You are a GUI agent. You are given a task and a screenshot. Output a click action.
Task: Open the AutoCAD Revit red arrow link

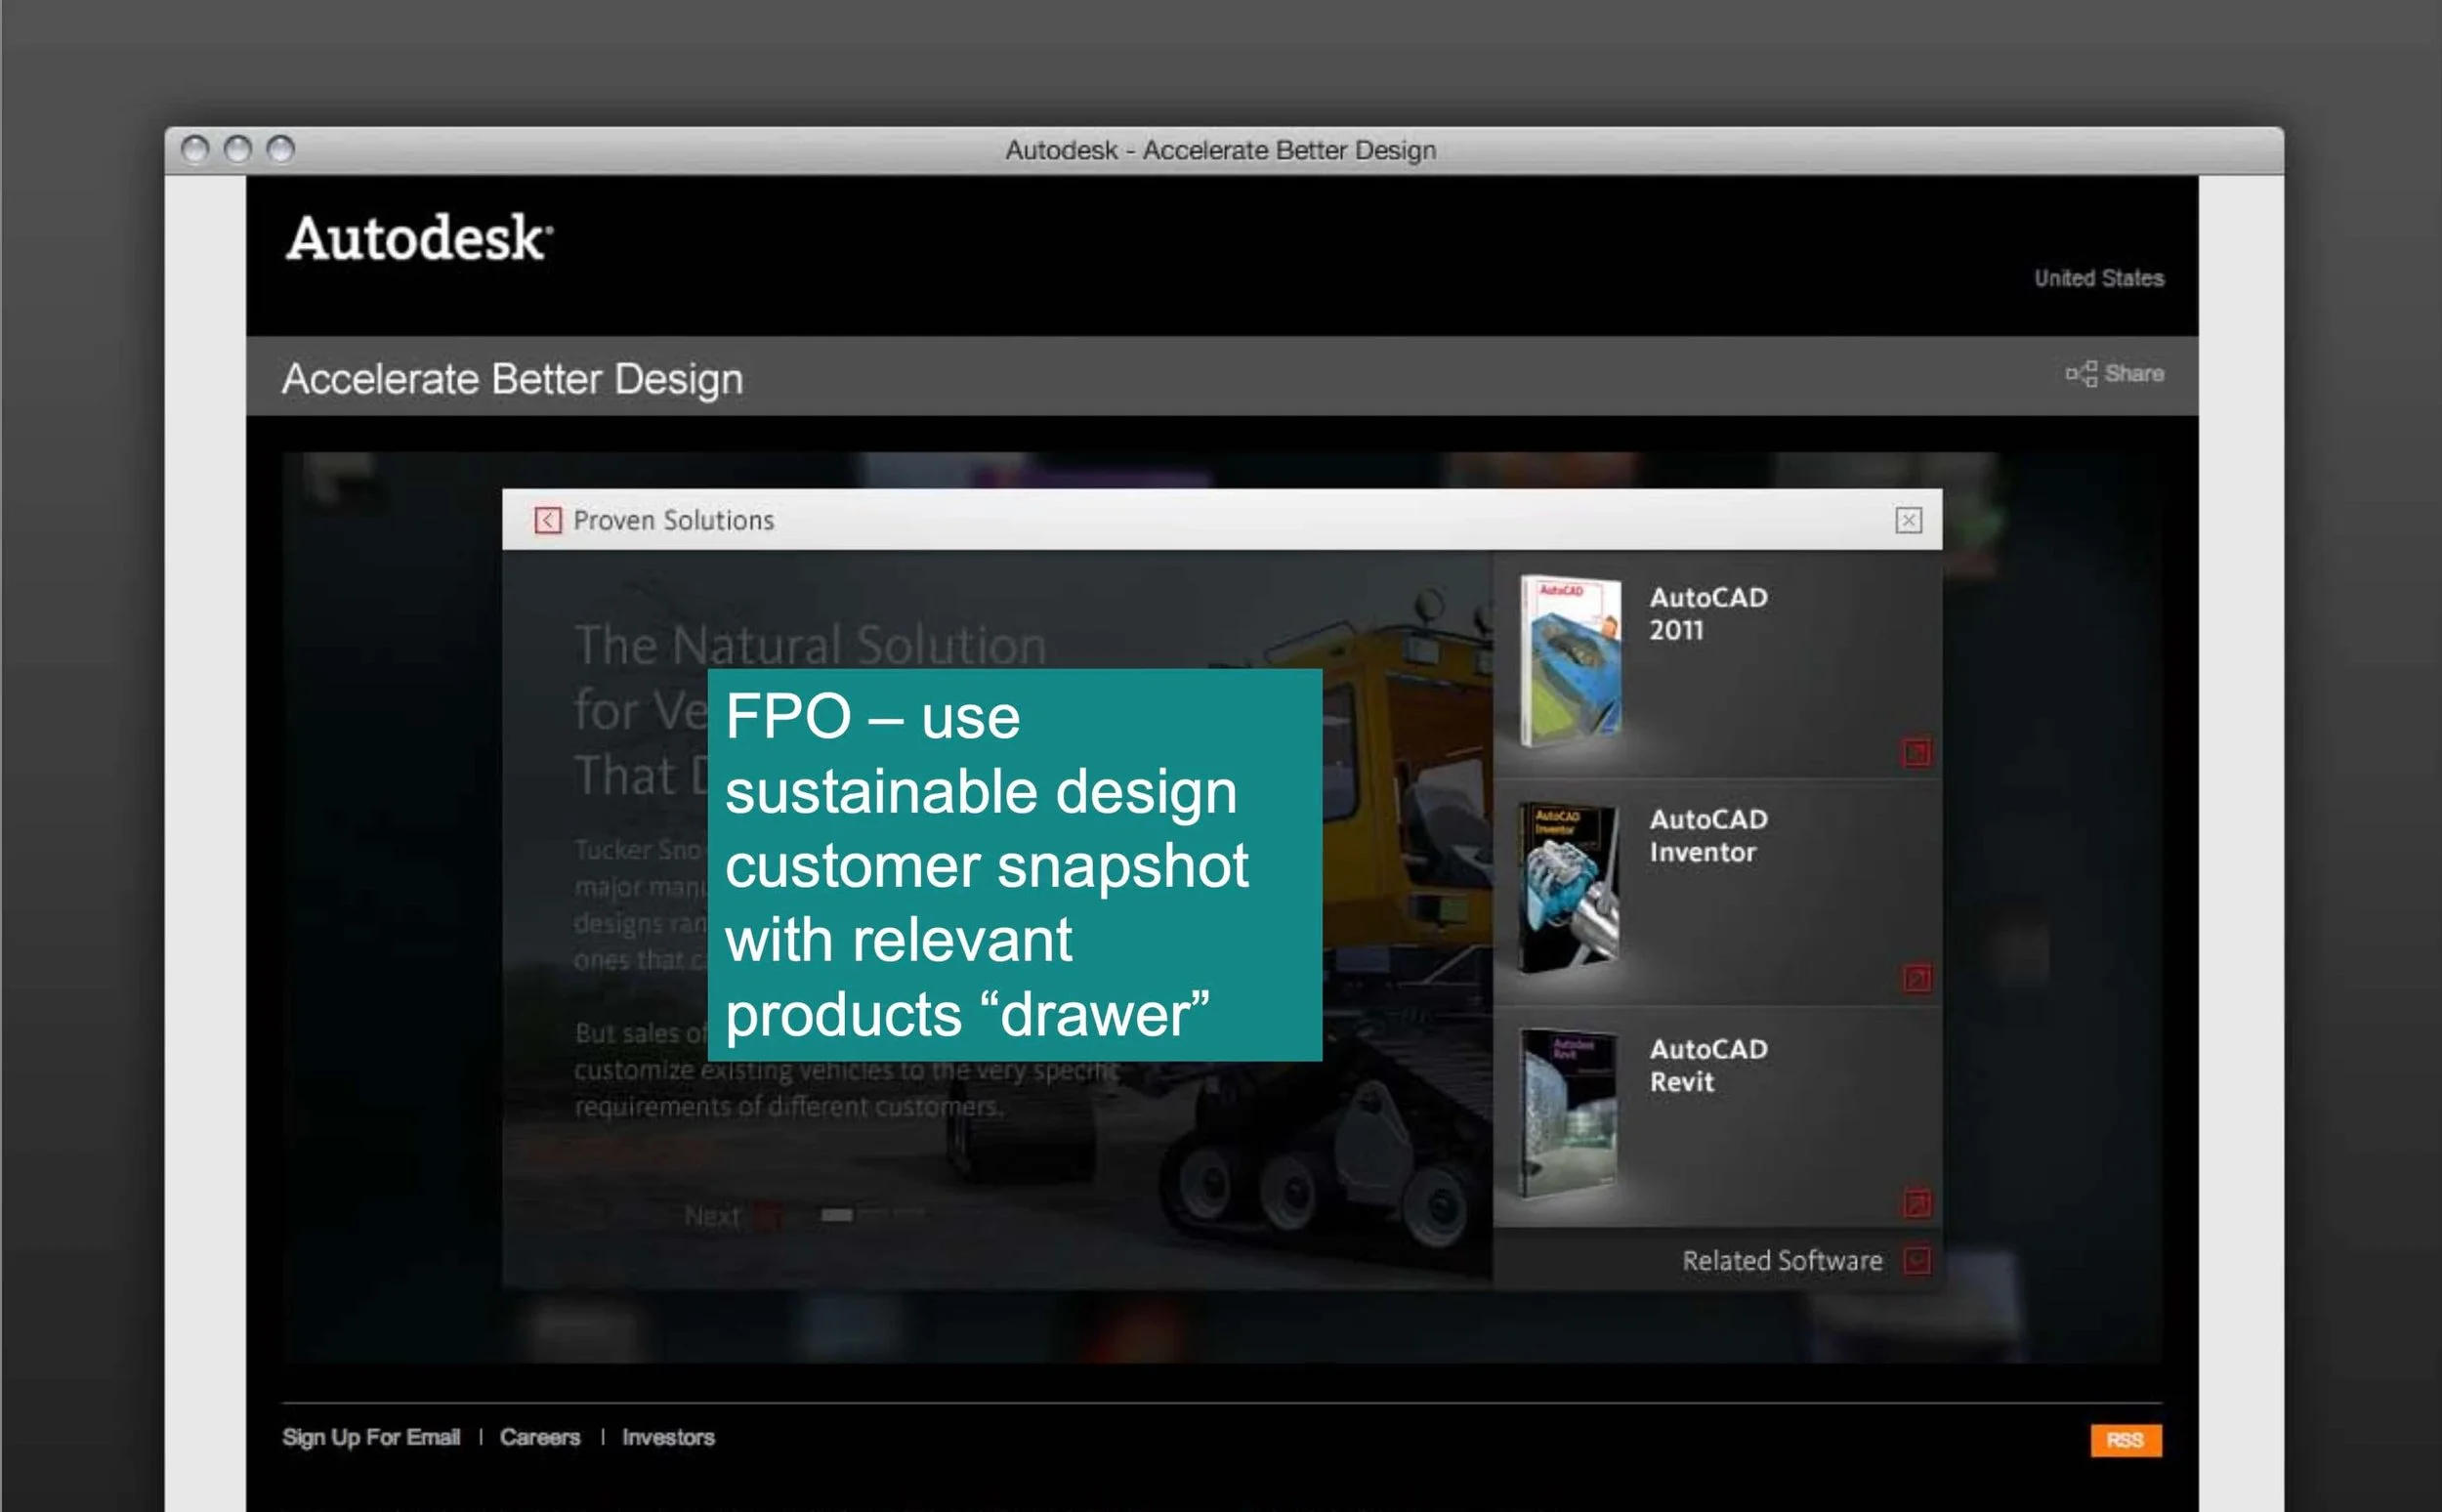[1916, 1203]
